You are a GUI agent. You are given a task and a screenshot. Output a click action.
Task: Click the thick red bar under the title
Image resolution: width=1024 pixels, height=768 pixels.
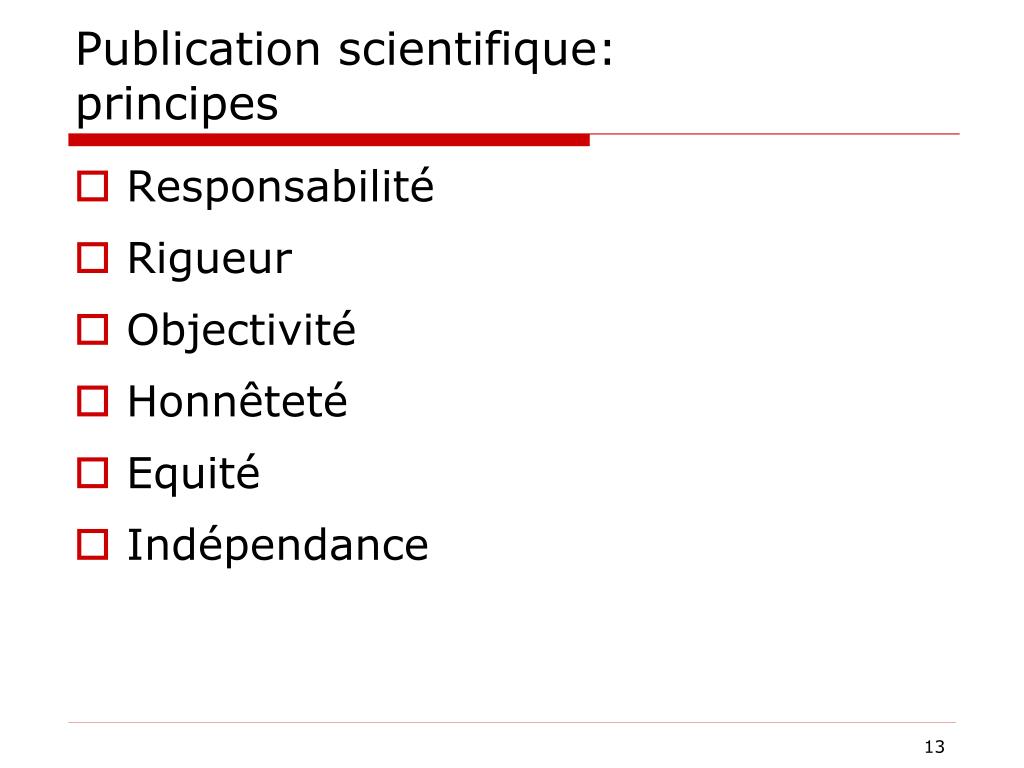coord(329,140)
